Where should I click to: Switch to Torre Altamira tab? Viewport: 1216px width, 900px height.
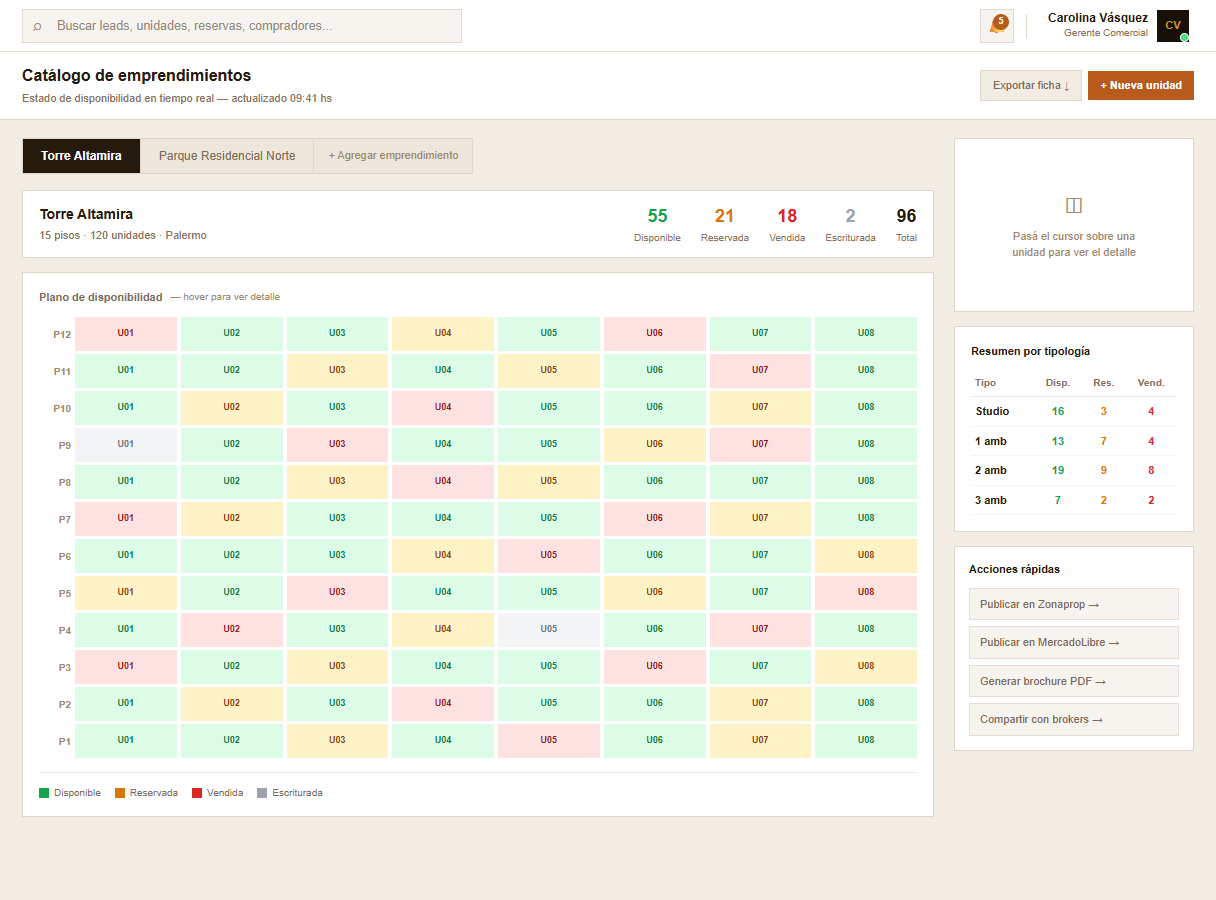click(81, 156)
